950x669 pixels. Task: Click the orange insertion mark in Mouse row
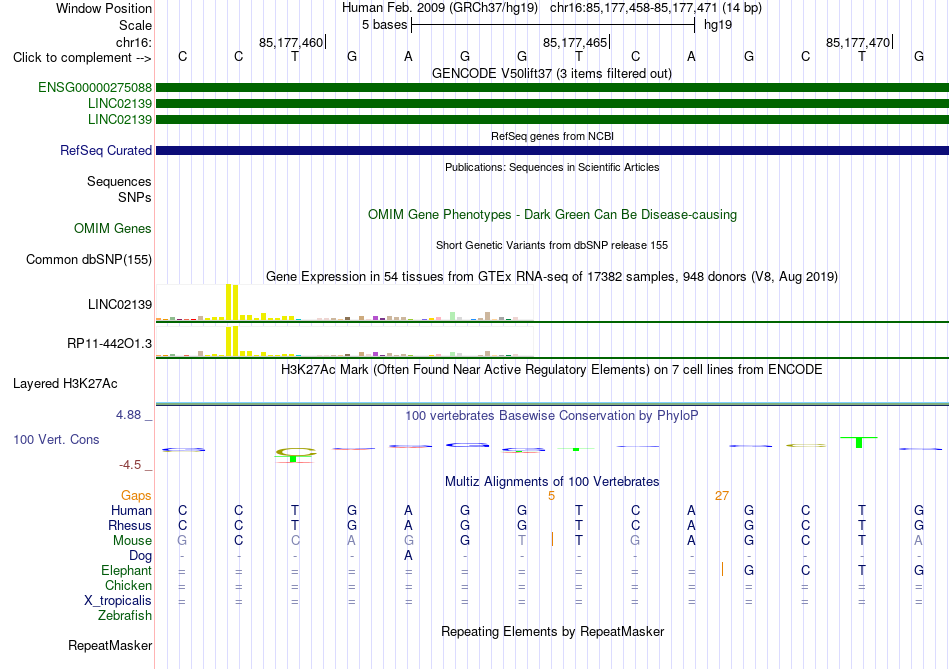pos(552,539)
